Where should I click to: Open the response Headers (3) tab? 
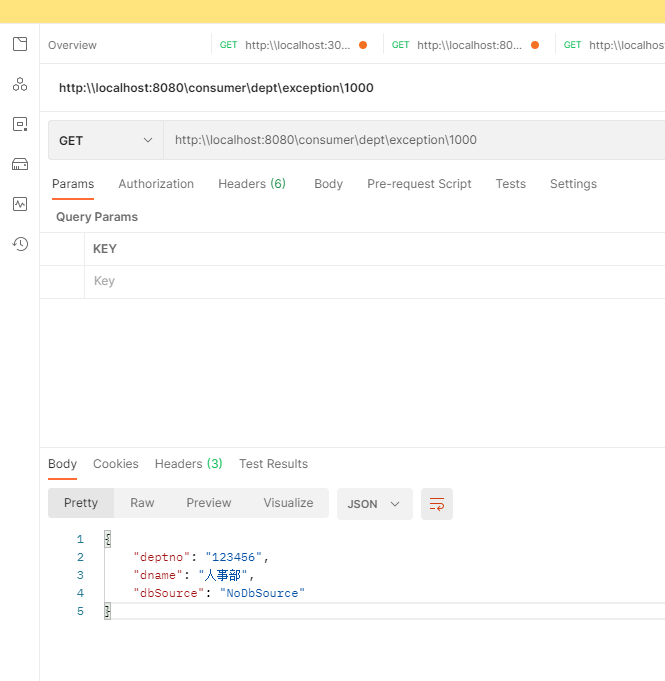[x=189, y=464]
